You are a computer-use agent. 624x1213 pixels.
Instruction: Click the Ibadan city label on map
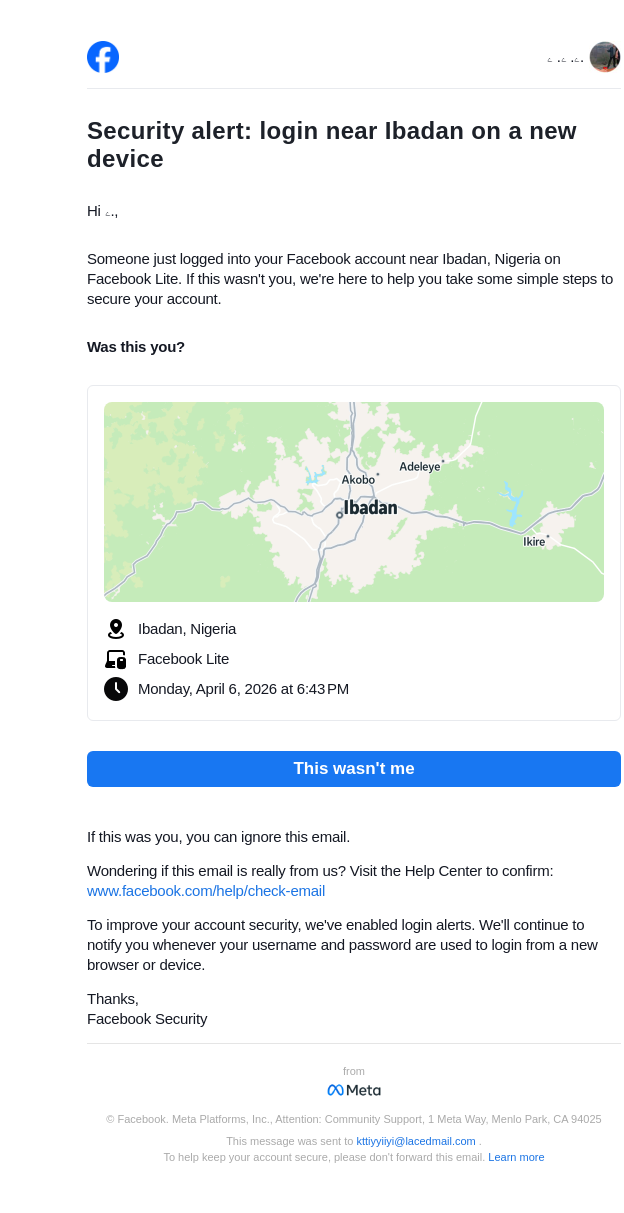coord(370,508)
